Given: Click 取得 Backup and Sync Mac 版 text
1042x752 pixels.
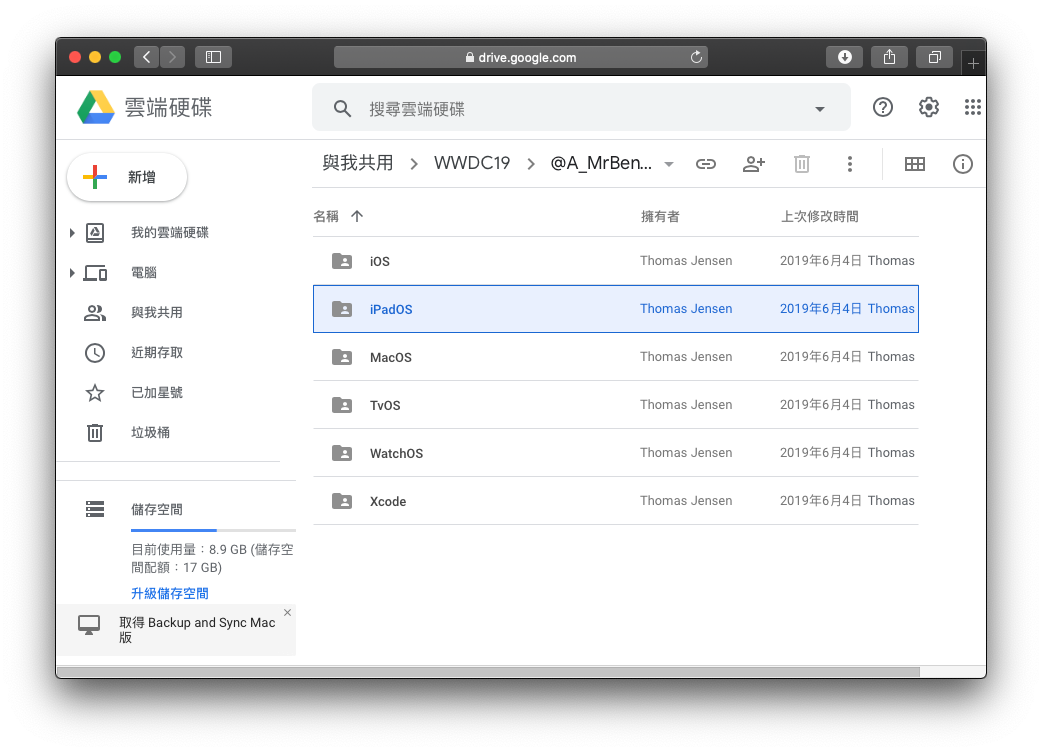Looking at the screenshot, I should (x=197, y=630).
